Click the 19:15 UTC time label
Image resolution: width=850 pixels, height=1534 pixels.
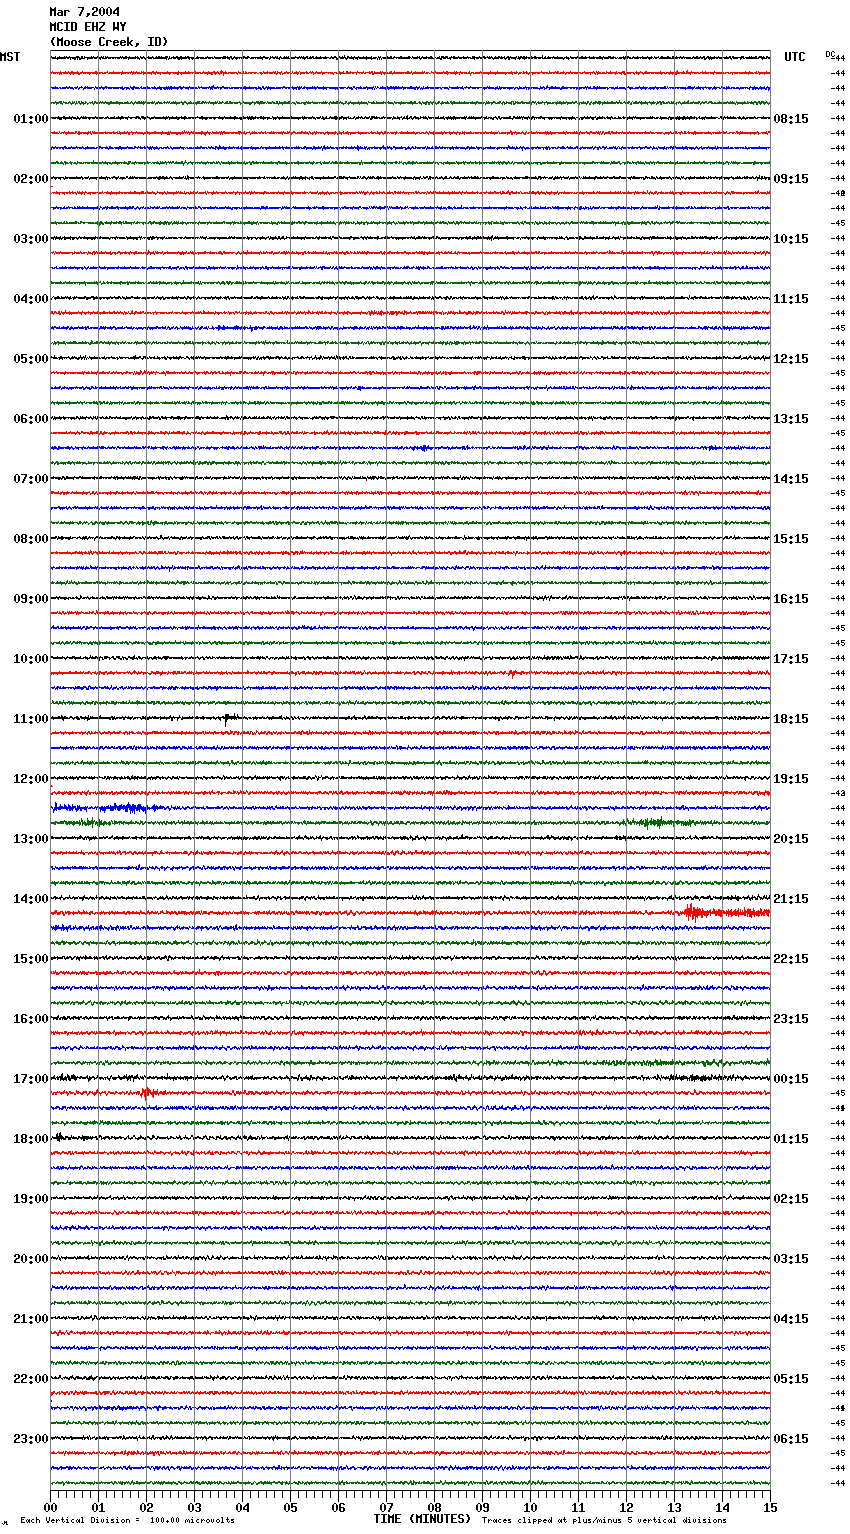pyautogui.click(x=791, y=779)
